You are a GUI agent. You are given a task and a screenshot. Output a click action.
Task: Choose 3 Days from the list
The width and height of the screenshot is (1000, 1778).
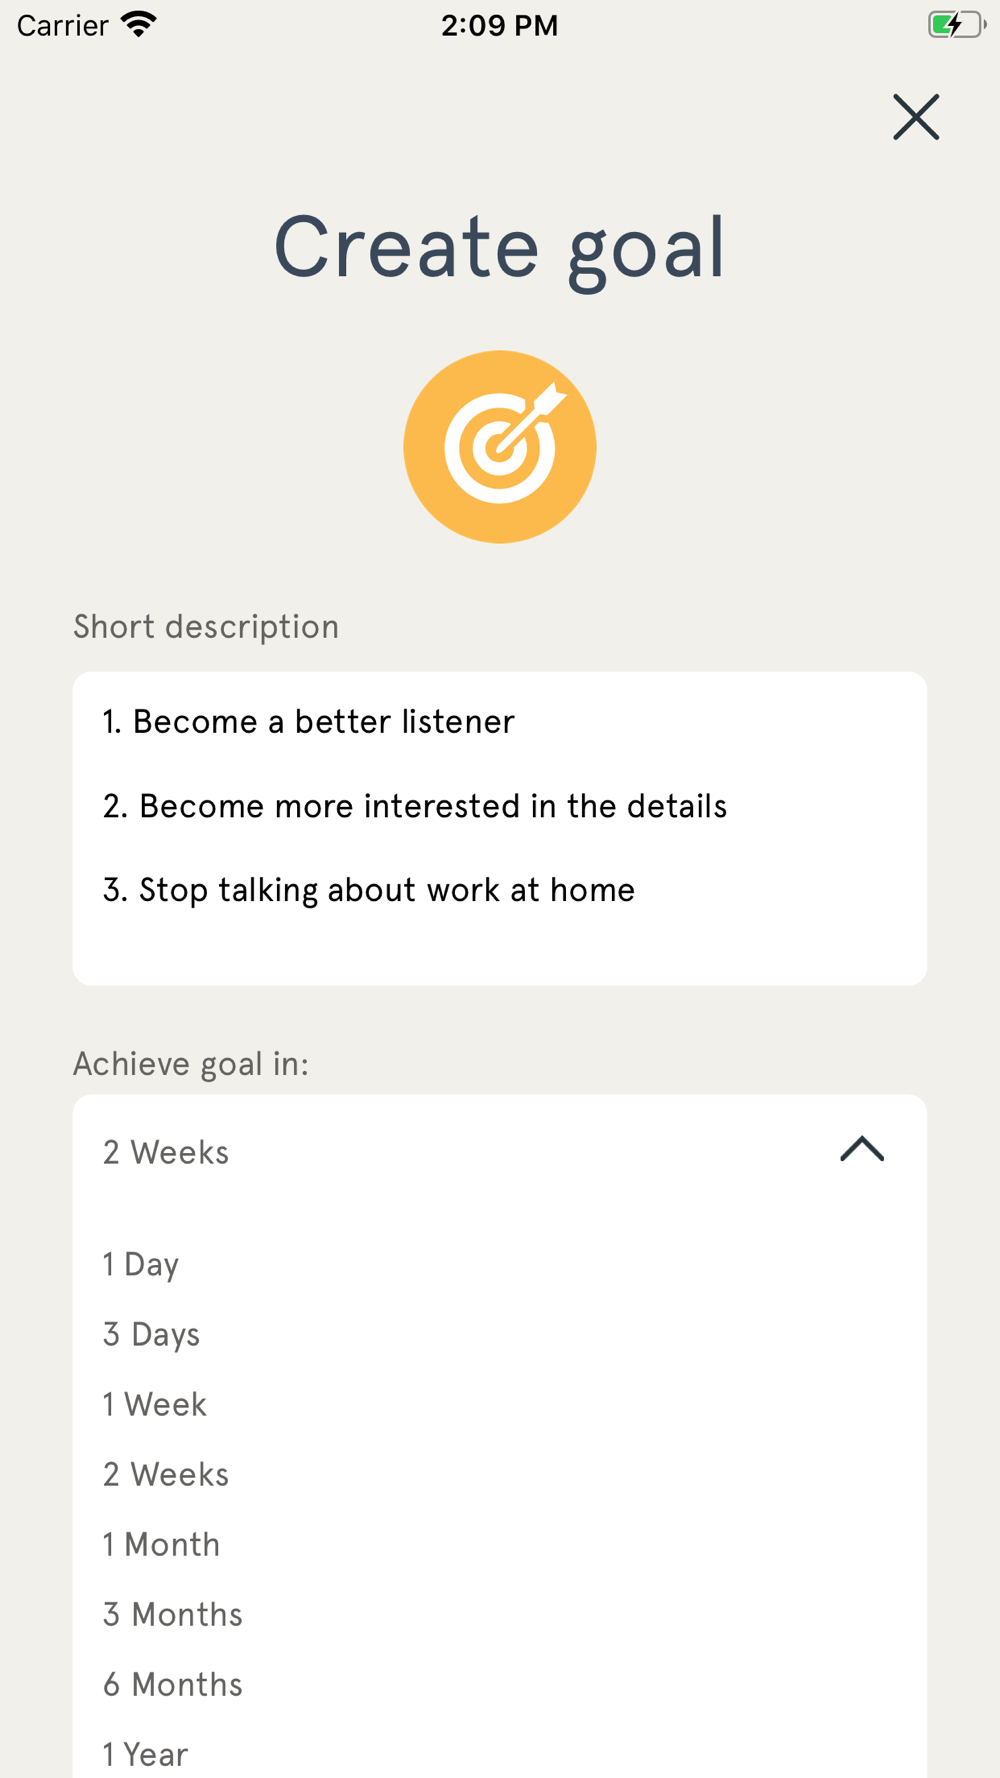coord(151,1335)
